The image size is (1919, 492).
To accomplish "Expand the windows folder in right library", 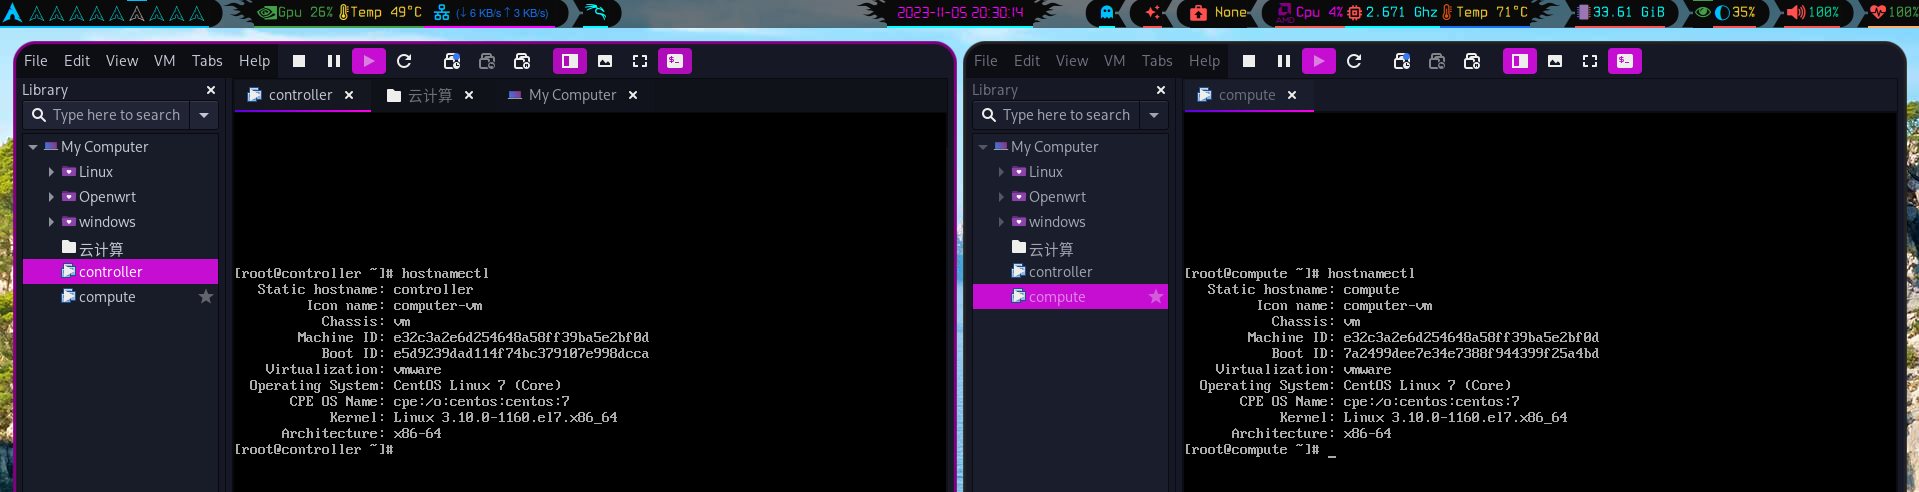I will point(1001,222).
